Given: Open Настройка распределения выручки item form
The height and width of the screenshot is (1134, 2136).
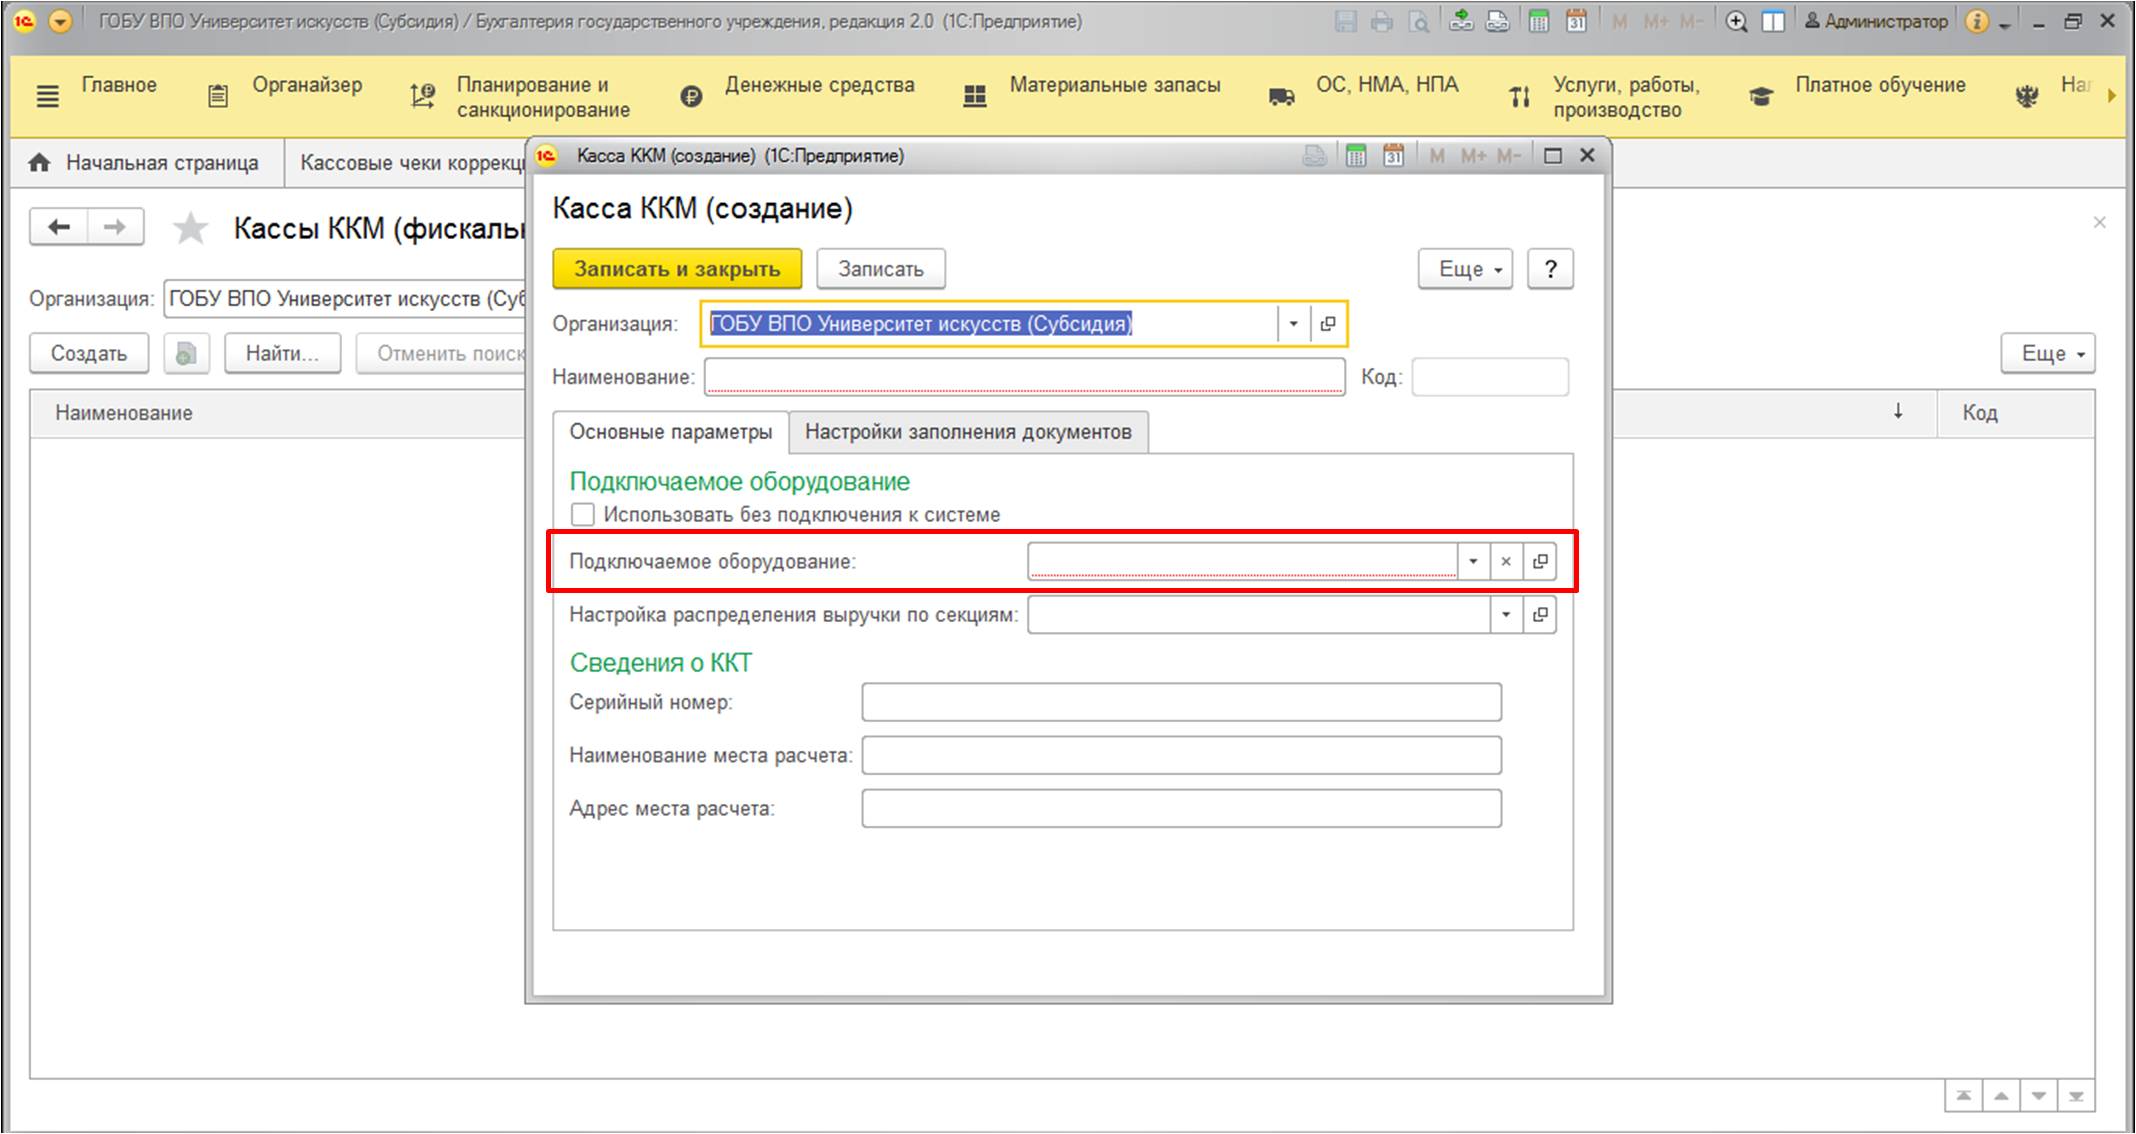Looking at the screenshot, I should 1540,614.
